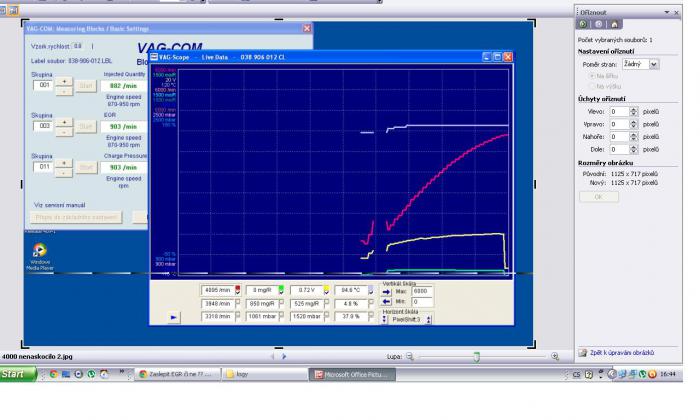Go to the next picture arrow

285,355
